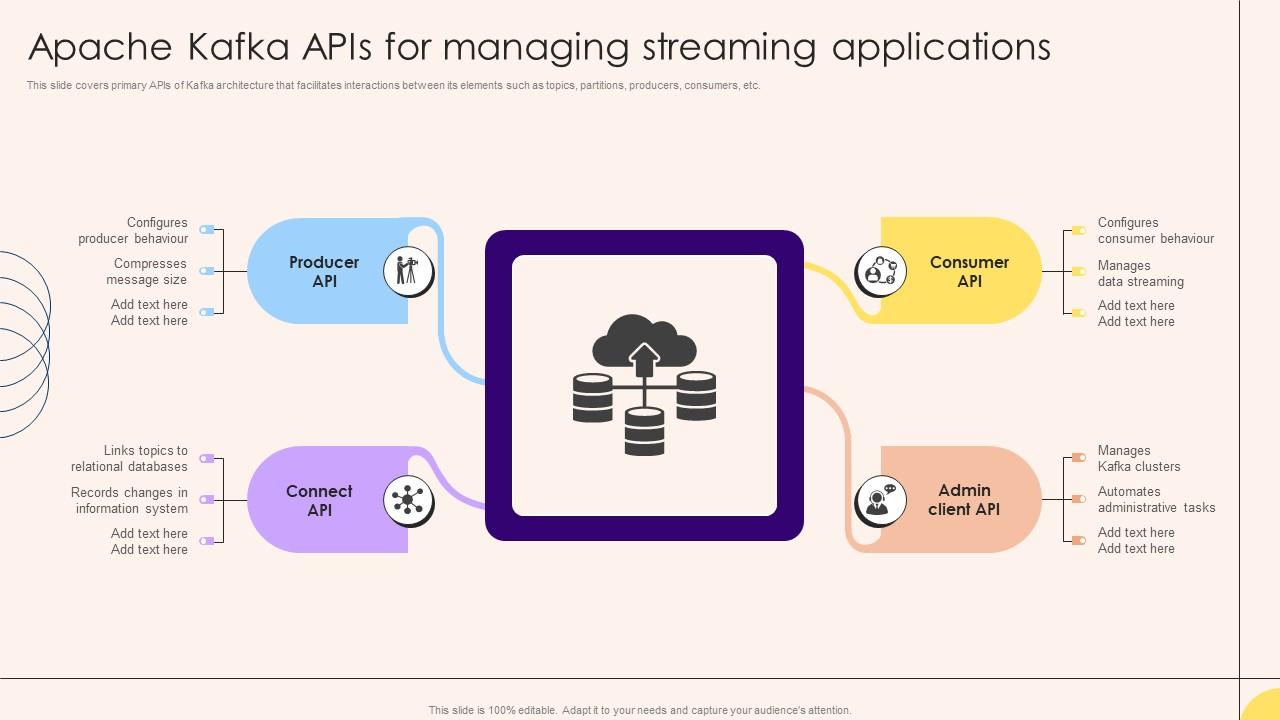Select the camera icon beside Producer API
The height and width of the screenshot is (720, 1280).
click(408, 271)
